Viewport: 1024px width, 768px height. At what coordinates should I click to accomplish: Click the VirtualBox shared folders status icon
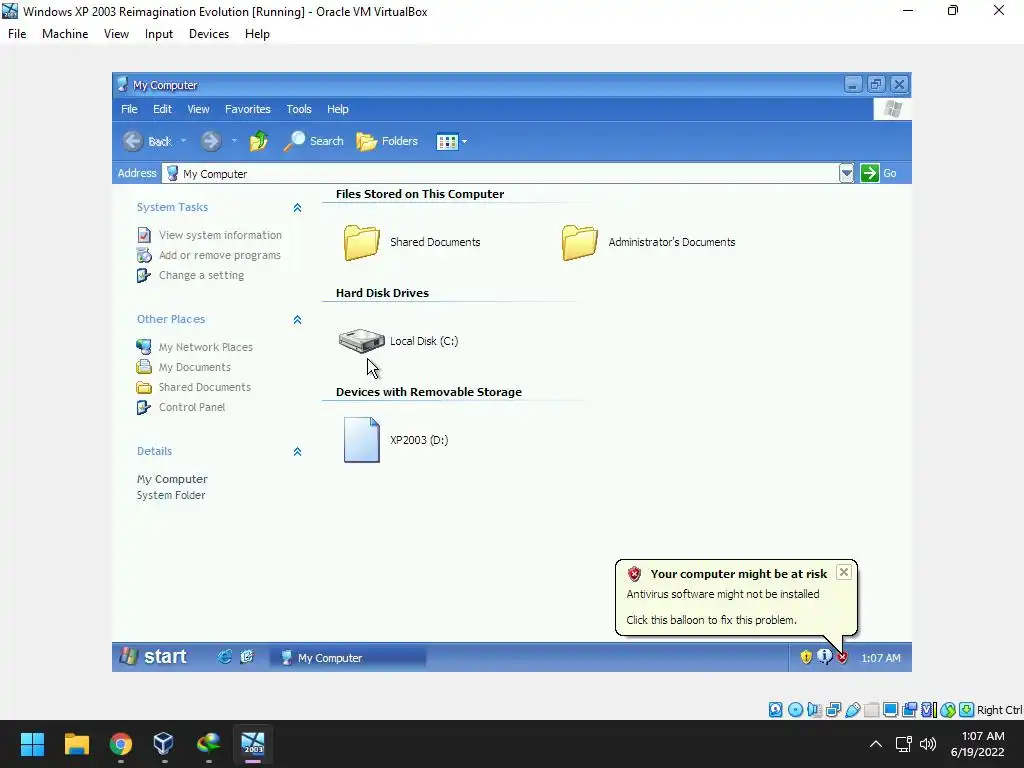pos(871,710)
